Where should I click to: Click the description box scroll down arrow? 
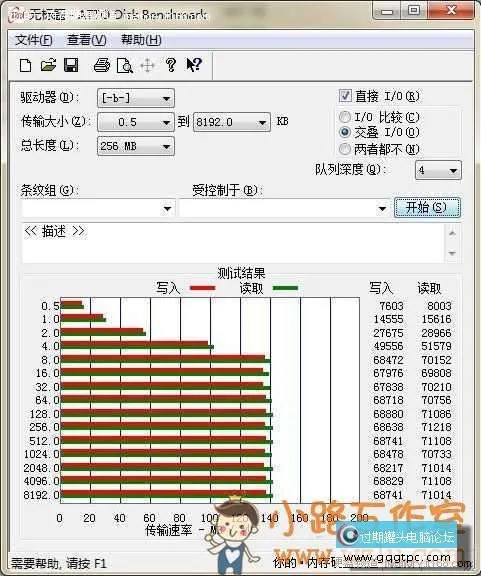pos(452,253)
